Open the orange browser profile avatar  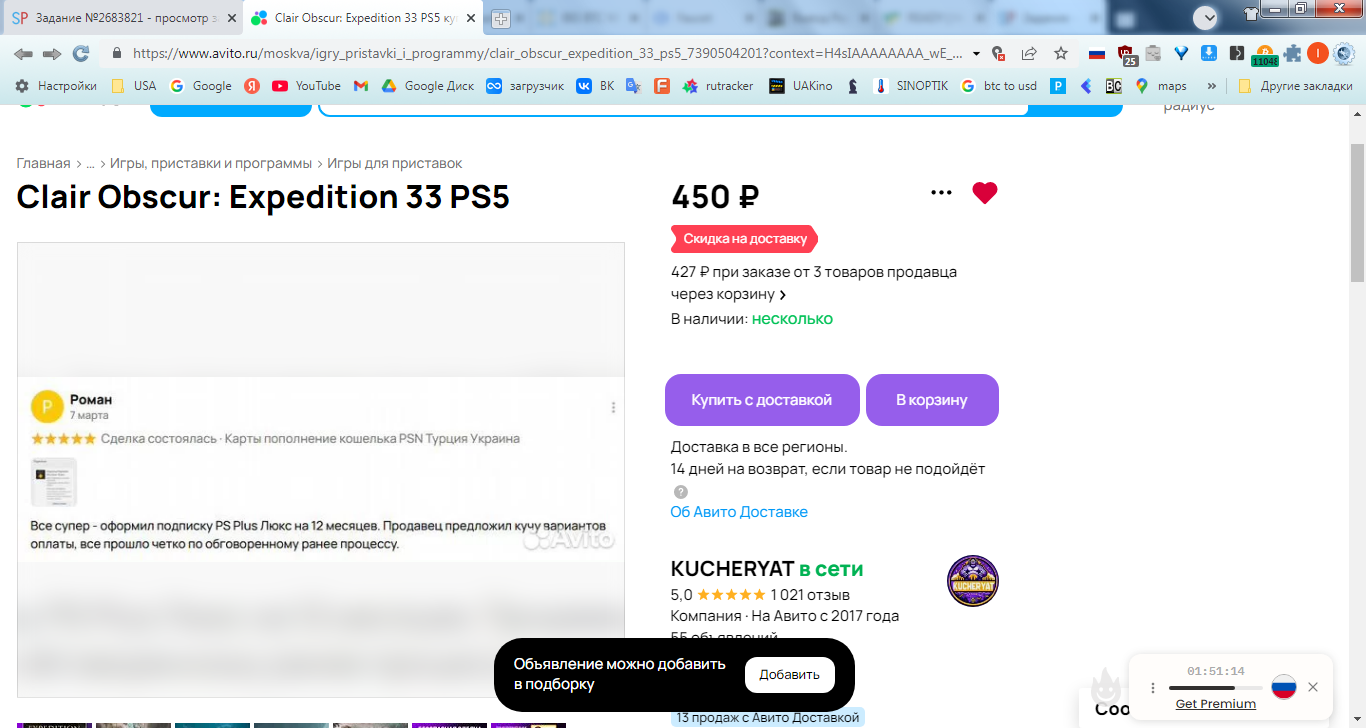pos(1318,53)
